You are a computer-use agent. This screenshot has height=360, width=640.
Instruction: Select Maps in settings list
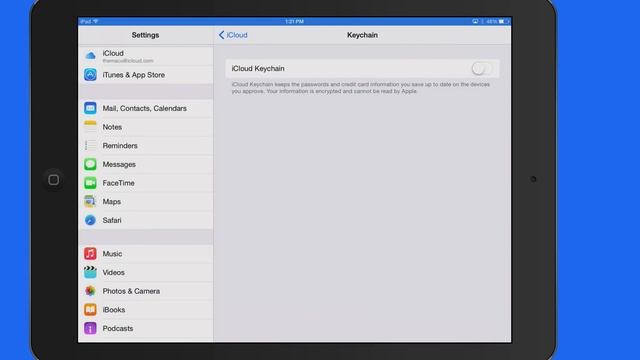click(145, 202)
